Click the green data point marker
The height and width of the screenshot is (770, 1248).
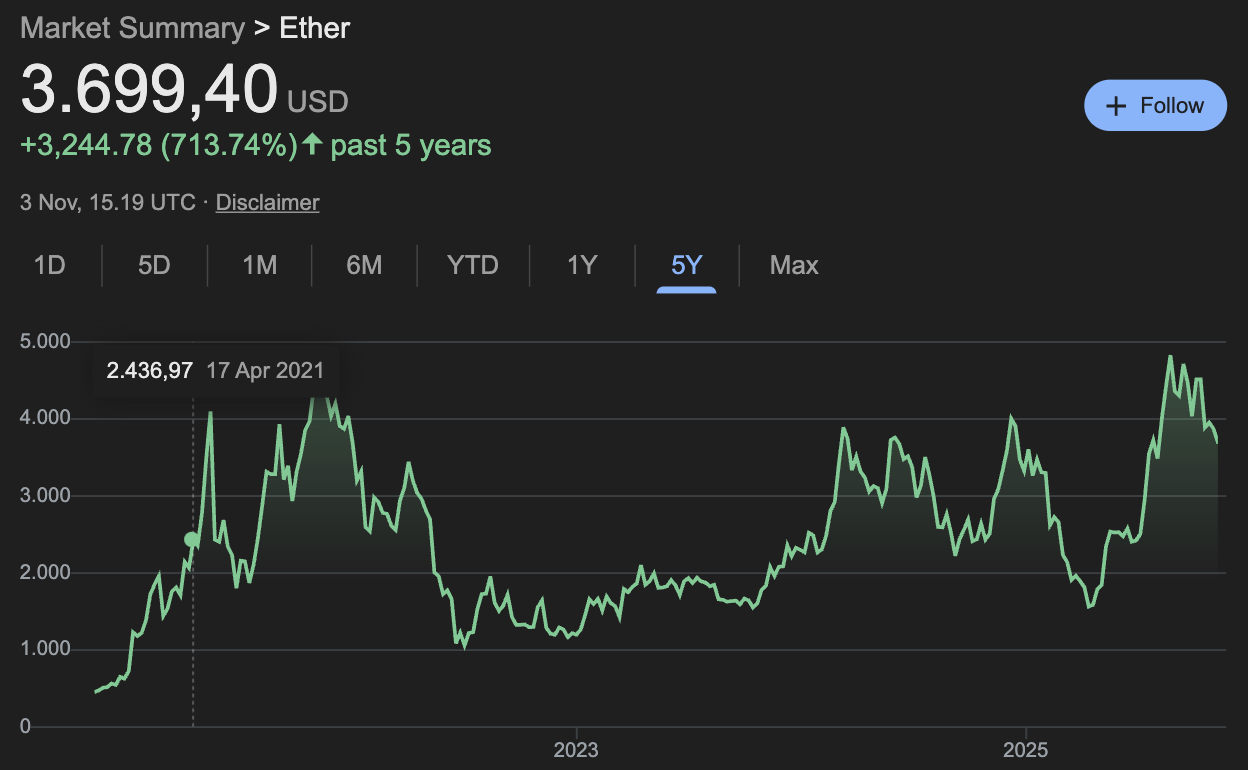pos(192,540)
